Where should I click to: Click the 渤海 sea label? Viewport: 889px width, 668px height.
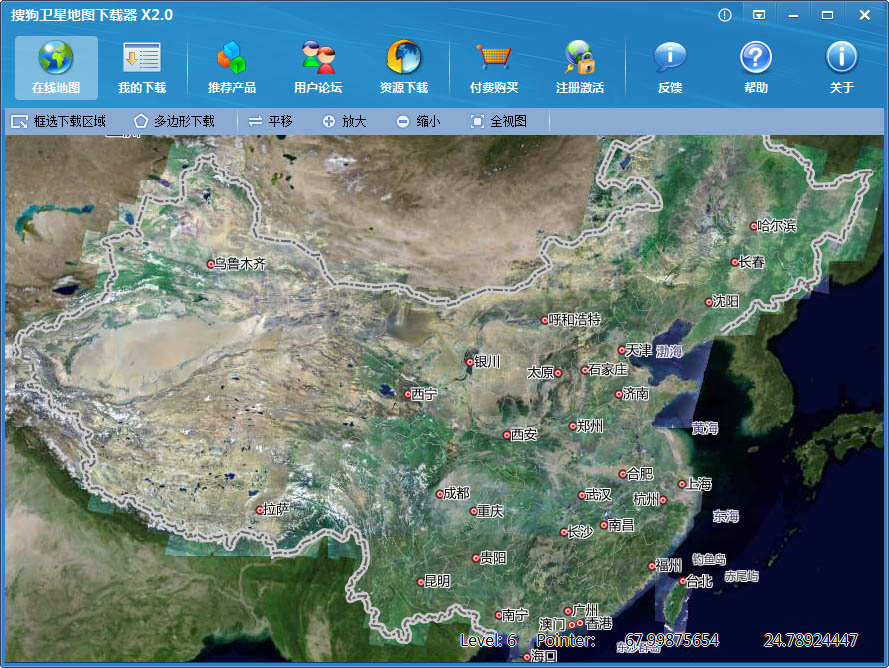coord(670,352)
